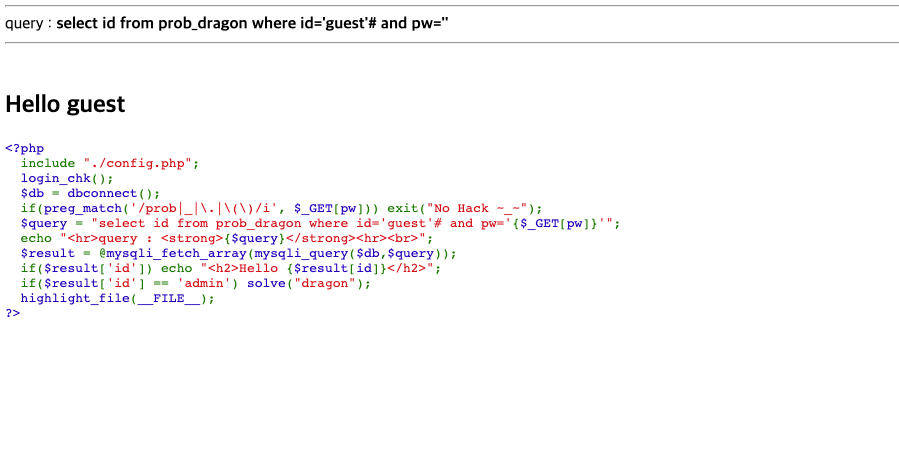Click the echo "<hr>query" line
This screenshot has width=899, height=468.
coord(227,238)
